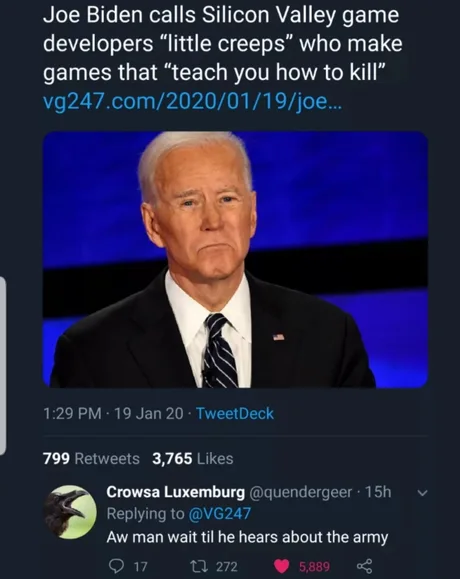This screenshot has height=579, width=460.
Task: Open the @VG247 mention link
Action: point(220,514)
